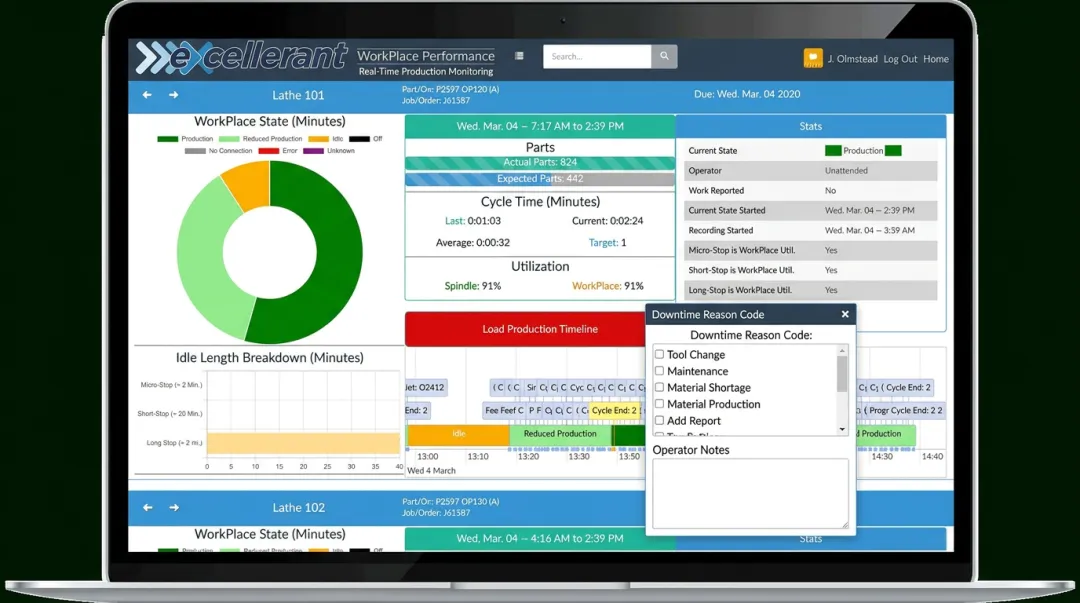Toggle Idle legend swatch in chart legend
The width and height of the screenshot is (1080, 603).
(318, 139)
